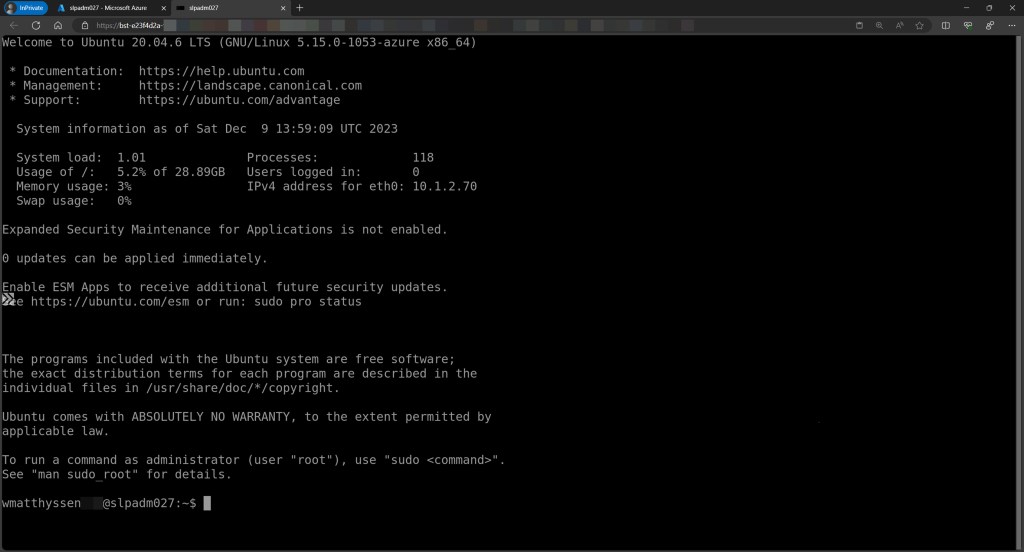
Task: Click the terminal prompt cursor line
Action: [x=207, y=503]
